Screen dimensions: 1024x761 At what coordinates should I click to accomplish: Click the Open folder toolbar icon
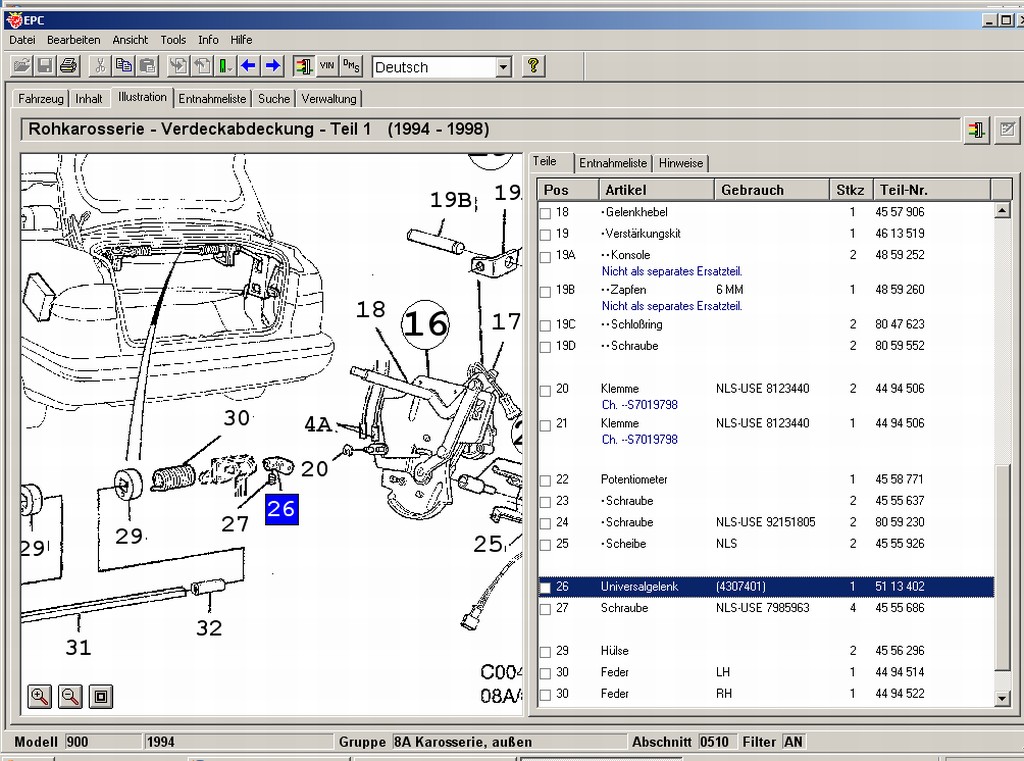coord(22,66)
